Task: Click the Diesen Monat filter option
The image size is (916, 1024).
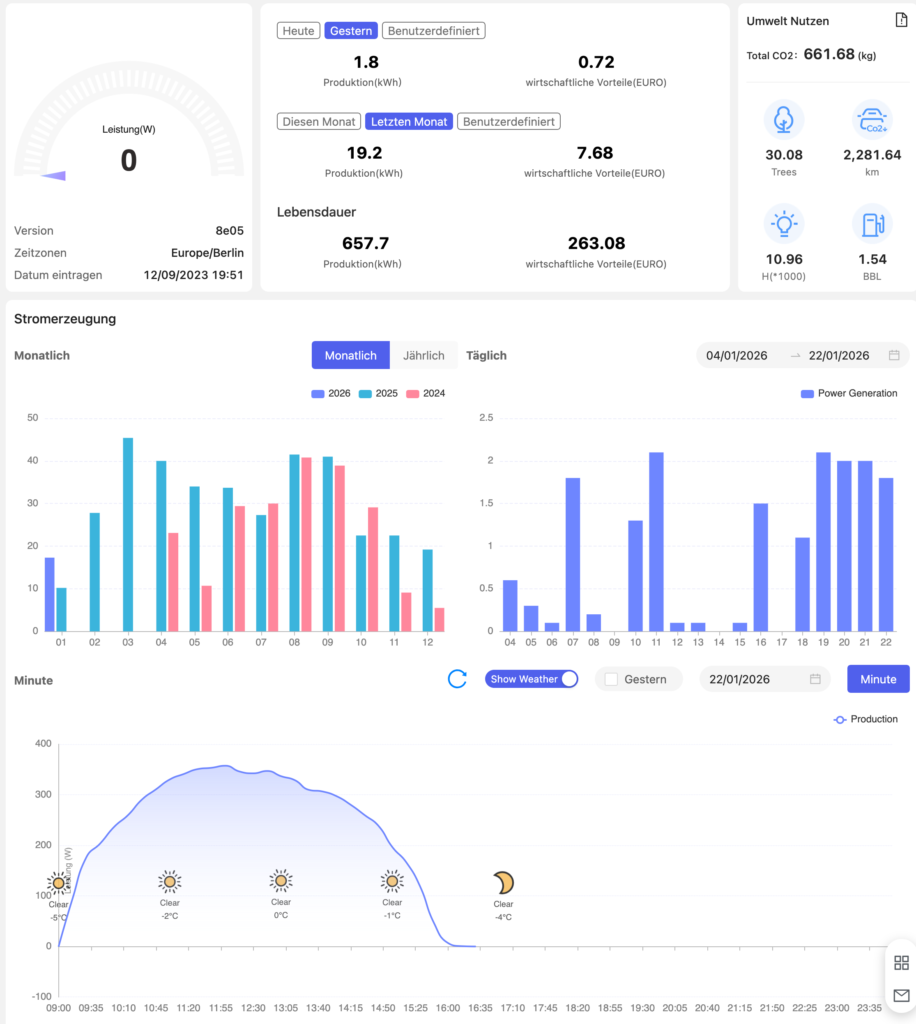Action: point(319,121)
